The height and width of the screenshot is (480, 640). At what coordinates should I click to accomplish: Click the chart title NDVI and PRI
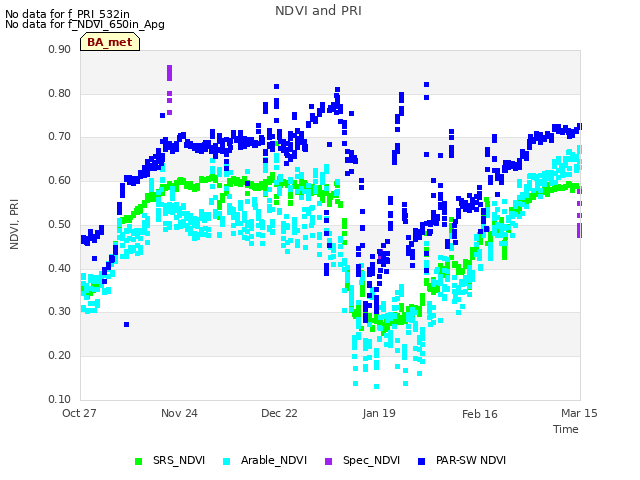coord(318,11)
